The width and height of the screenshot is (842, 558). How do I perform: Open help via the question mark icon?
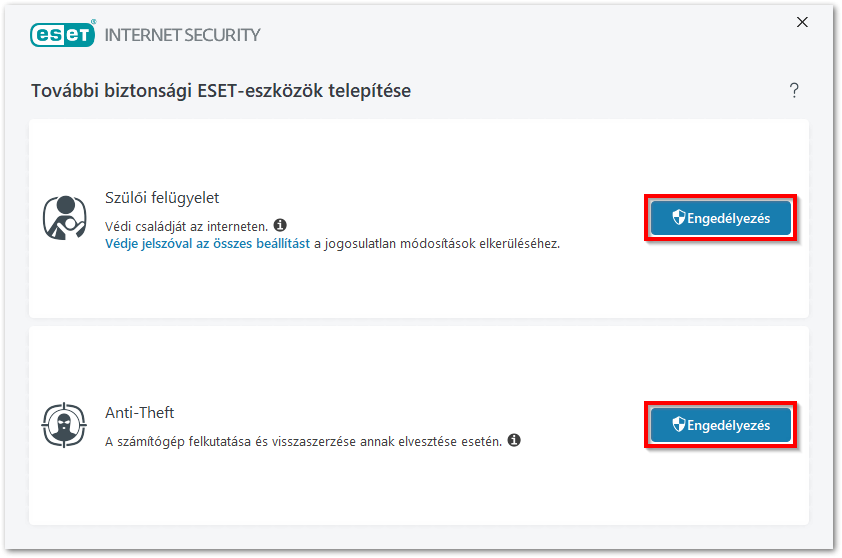[794, 91]
